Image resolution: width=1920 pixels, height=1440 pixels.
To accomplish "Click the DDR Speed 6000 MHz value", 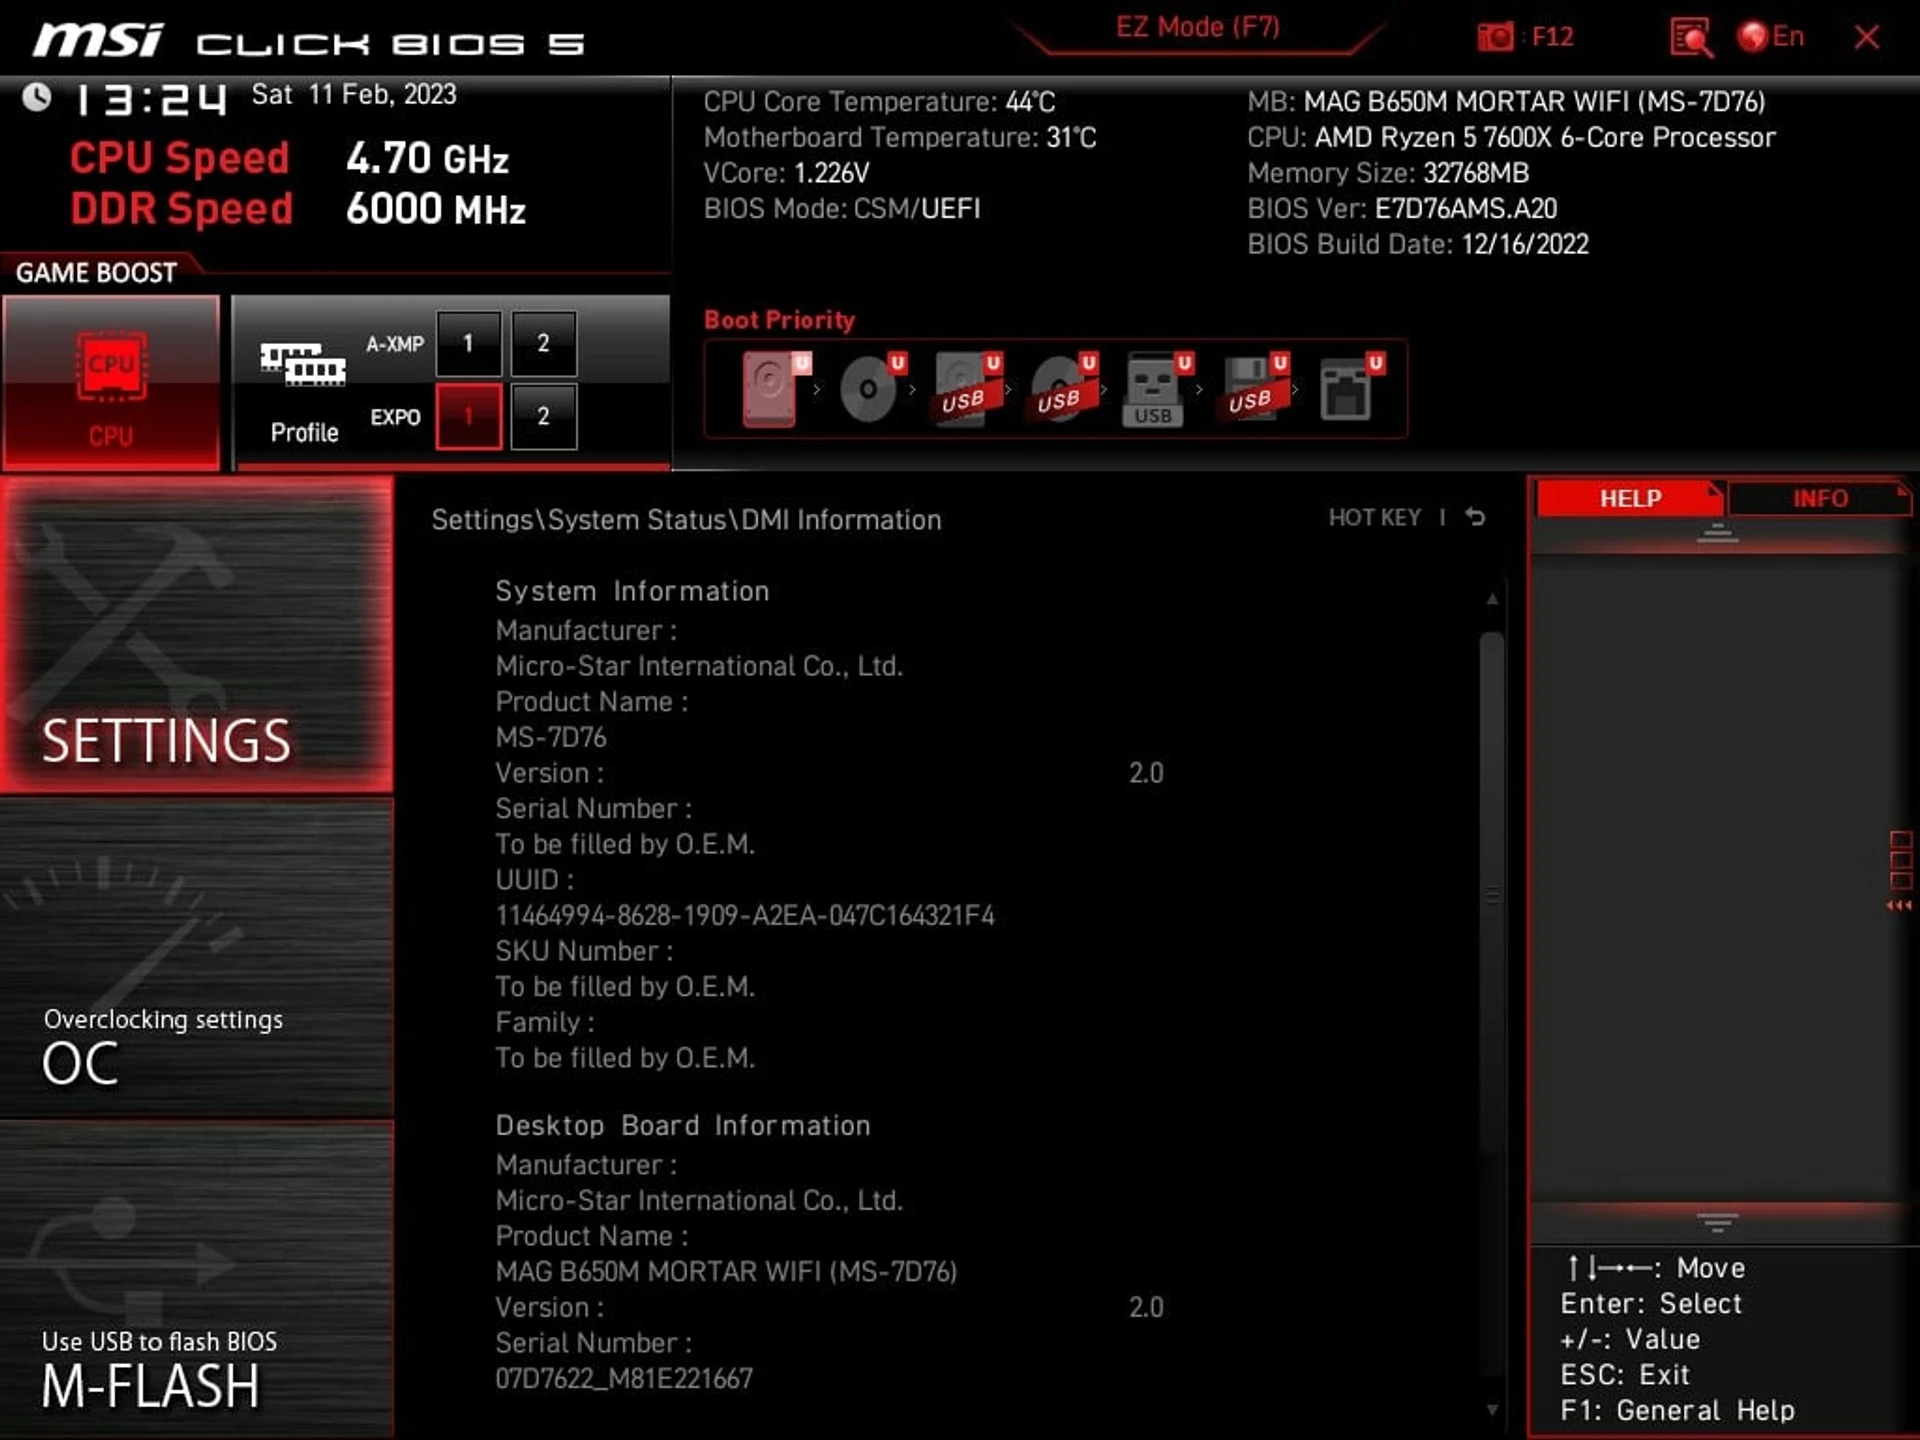I will (x=436, y=209).
